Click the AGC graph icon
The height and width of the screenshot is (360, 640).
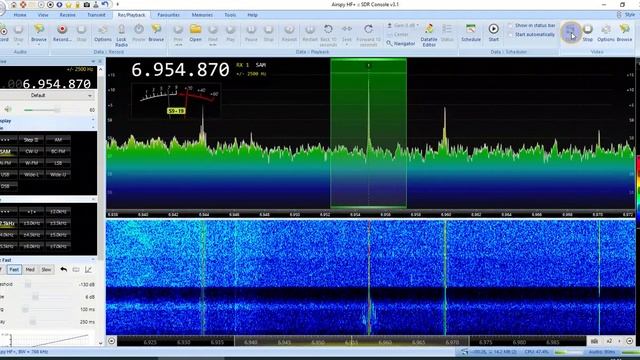[88, 269]
